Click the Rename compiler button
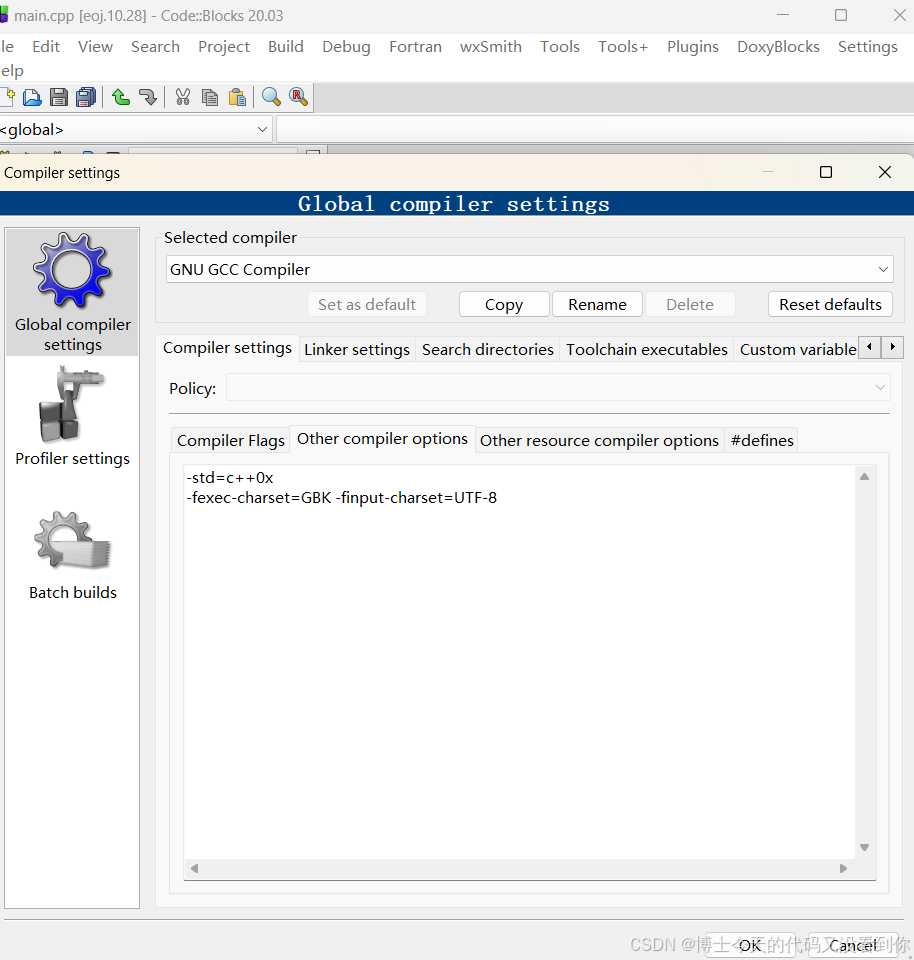Viewport: 914px width, 960px height. pos(597,304)
